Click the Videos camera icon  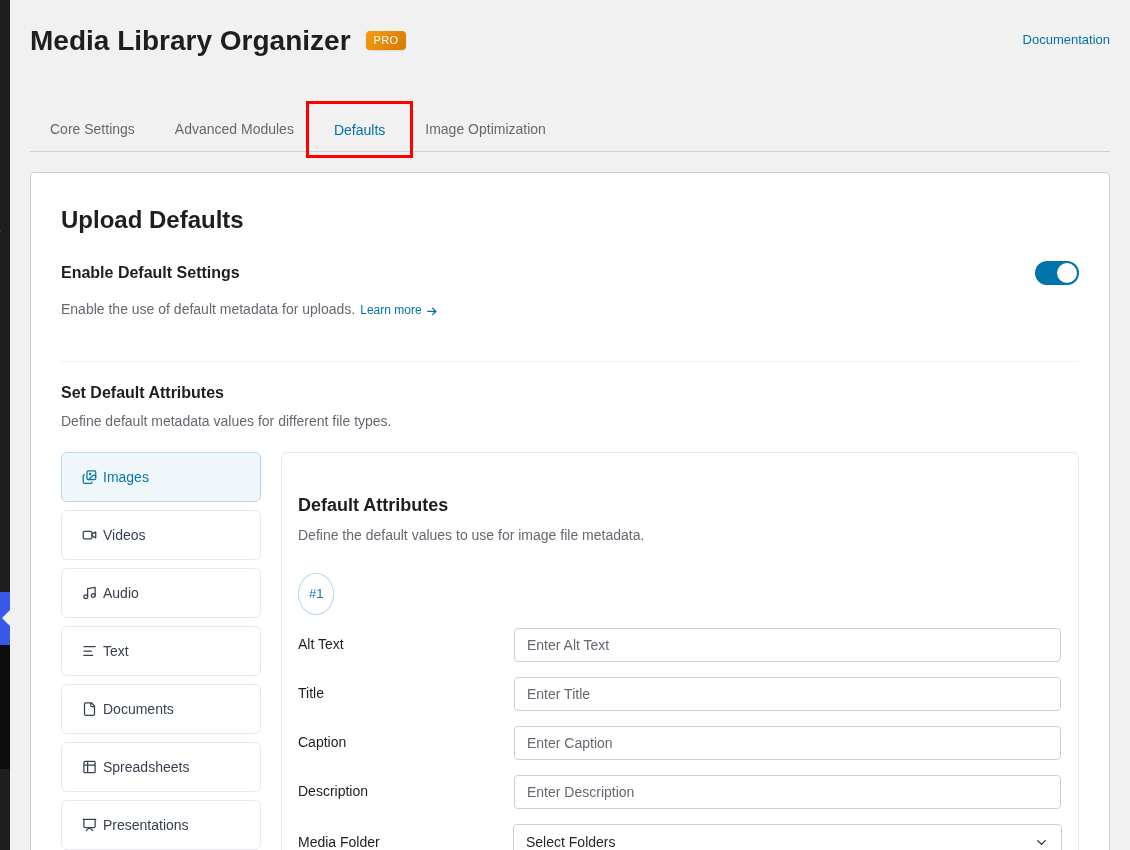(89, 535)
